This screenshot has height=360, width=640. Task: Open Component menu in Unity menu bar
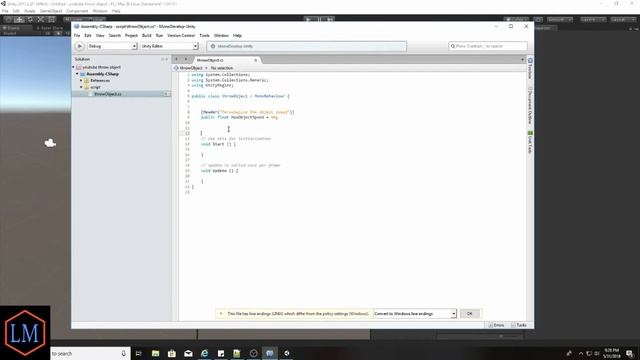click(77, 11)
